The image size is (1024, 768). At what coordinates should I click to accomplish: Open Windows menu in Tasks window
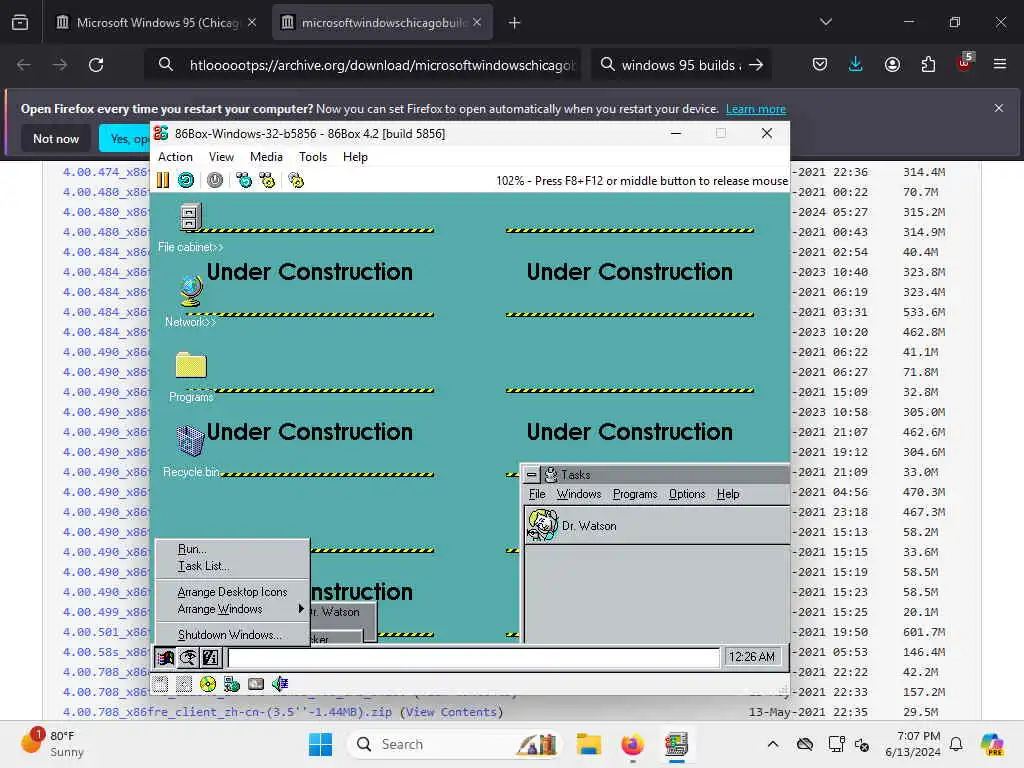pos(579,494)
